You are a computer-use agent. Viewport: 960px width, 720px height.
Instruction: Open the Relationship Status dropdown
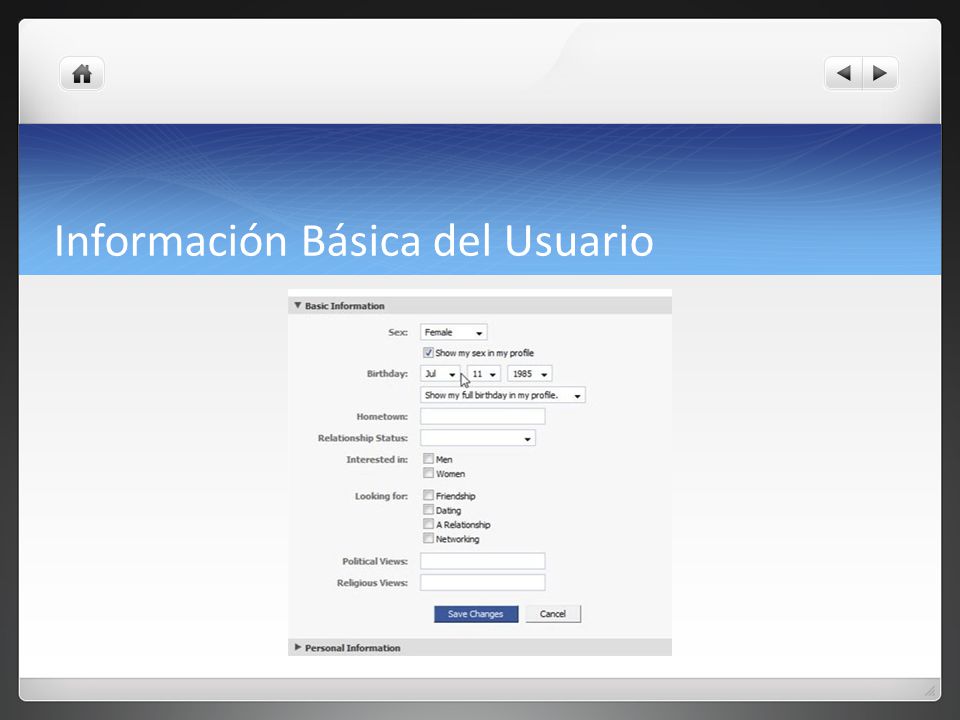click(x=478, y=438)
